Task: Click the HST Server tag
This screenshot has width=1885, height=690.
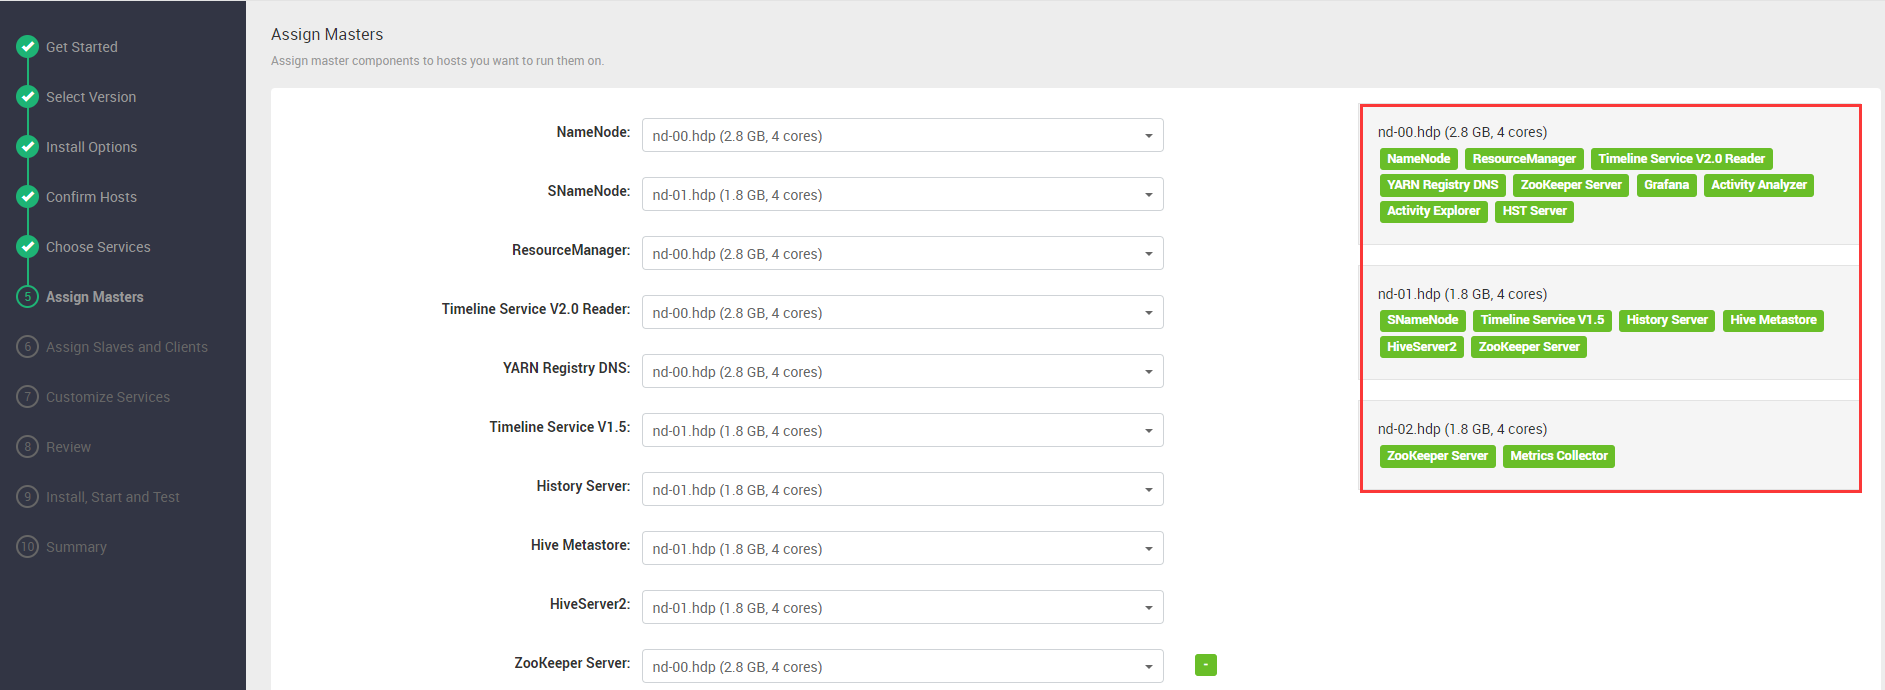Action: (x=1534, y=211)
